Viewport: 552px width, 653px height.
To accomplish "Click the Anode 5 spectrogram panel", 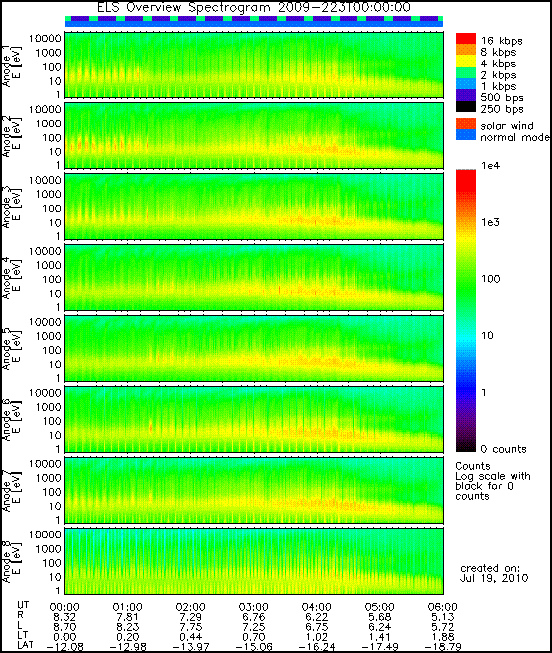I will 254,349.
